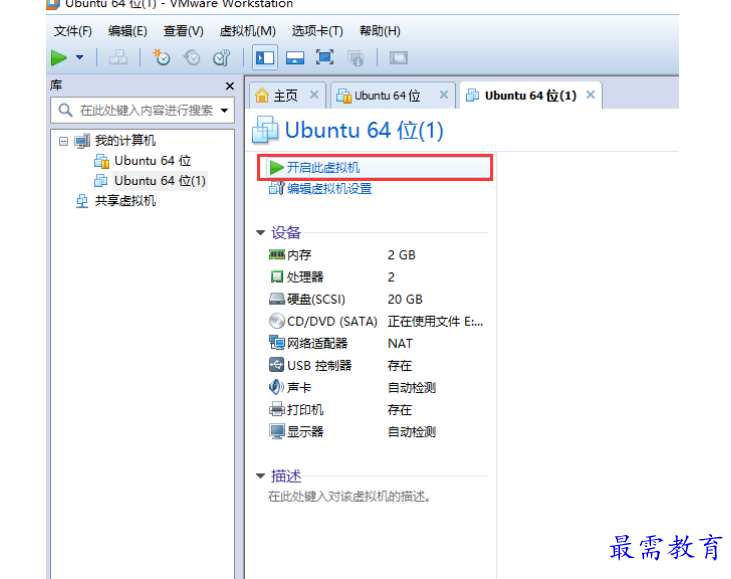
Task: Click the NAT network value
Action: pos(400,344)
